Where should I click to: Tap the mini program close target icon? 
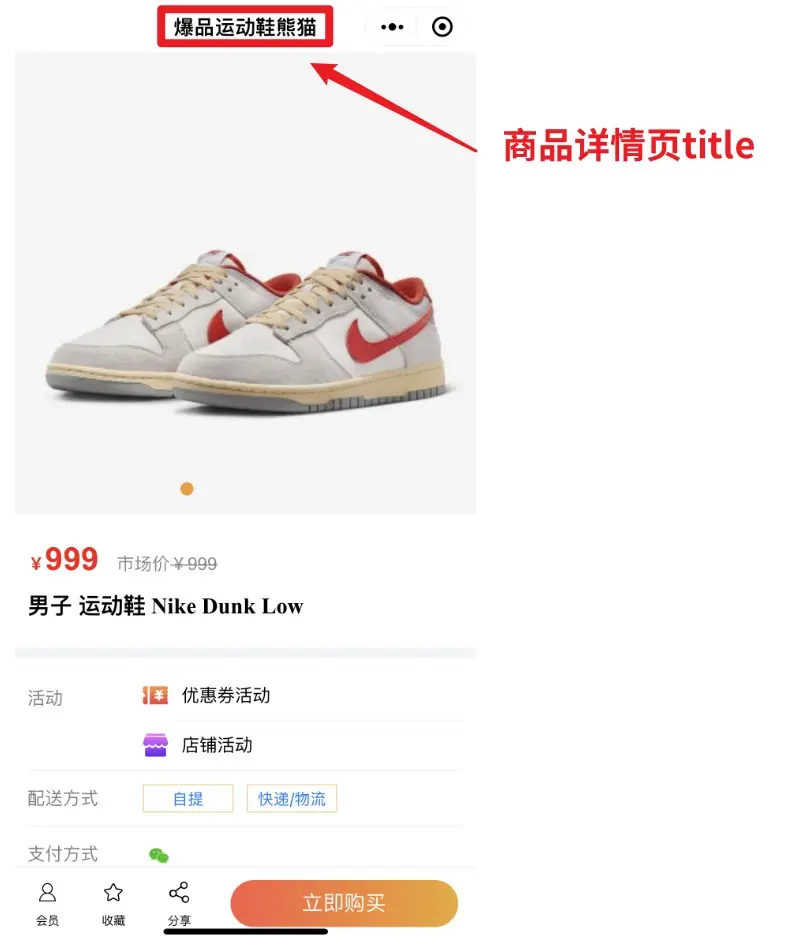[442, 27]
